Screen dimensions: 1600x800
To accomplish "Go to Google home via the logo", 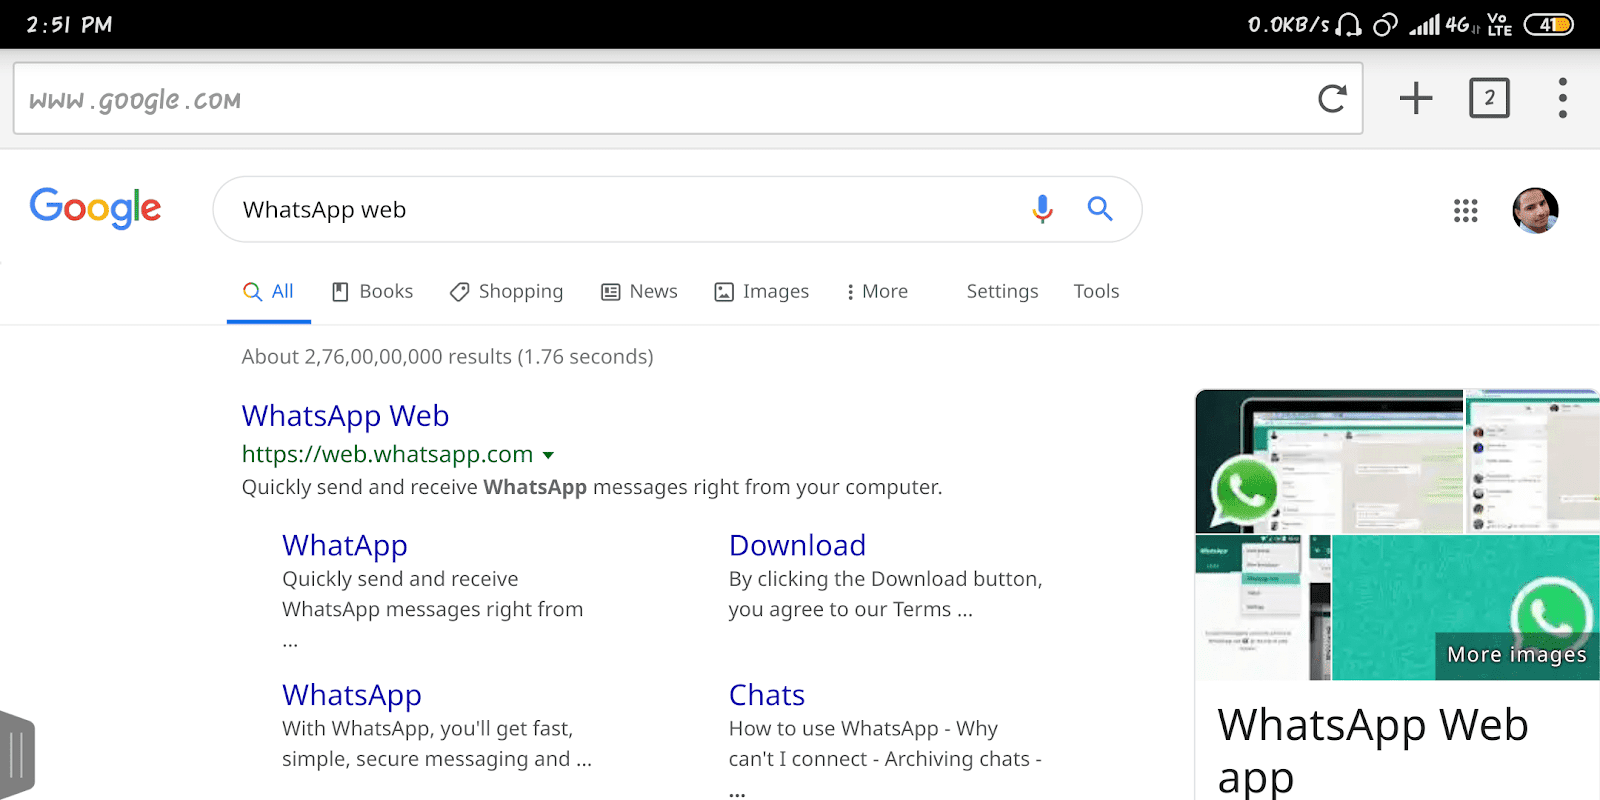I will [95, 208].
